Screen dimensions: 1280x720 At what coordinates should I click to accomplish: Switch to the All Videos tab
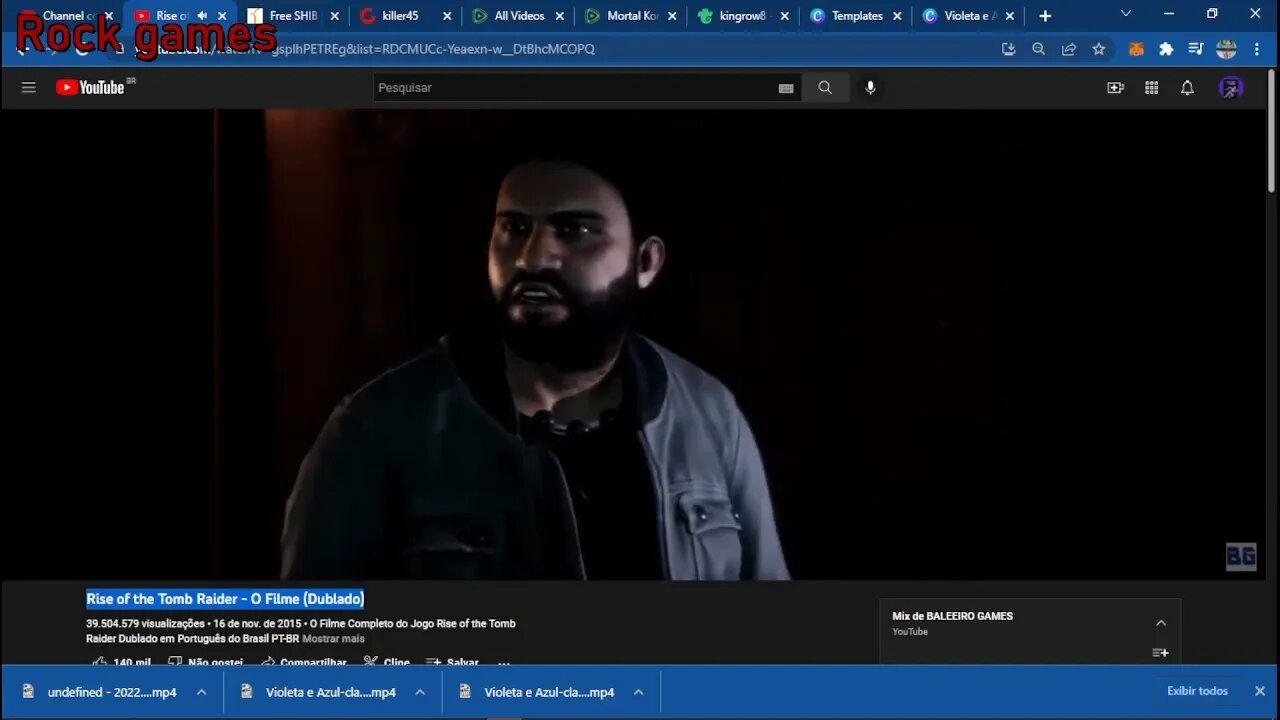point(518,16)
